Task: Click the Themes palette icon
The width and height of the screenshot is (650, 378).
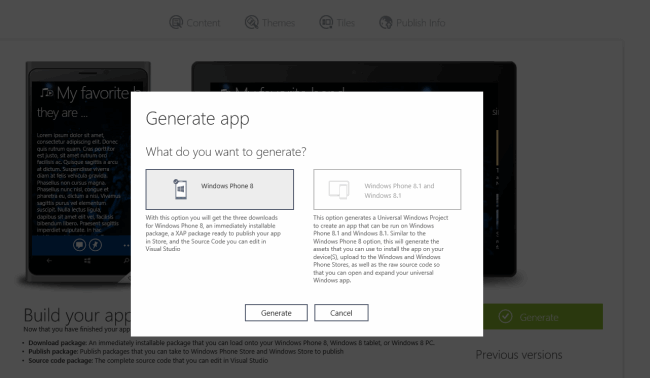Action: 251,22
